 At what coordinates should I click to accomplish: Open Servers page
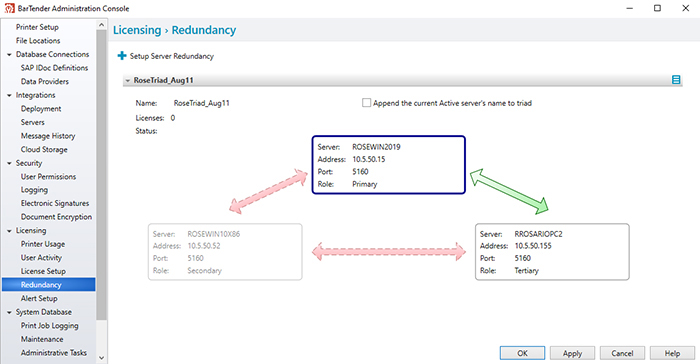33,122
